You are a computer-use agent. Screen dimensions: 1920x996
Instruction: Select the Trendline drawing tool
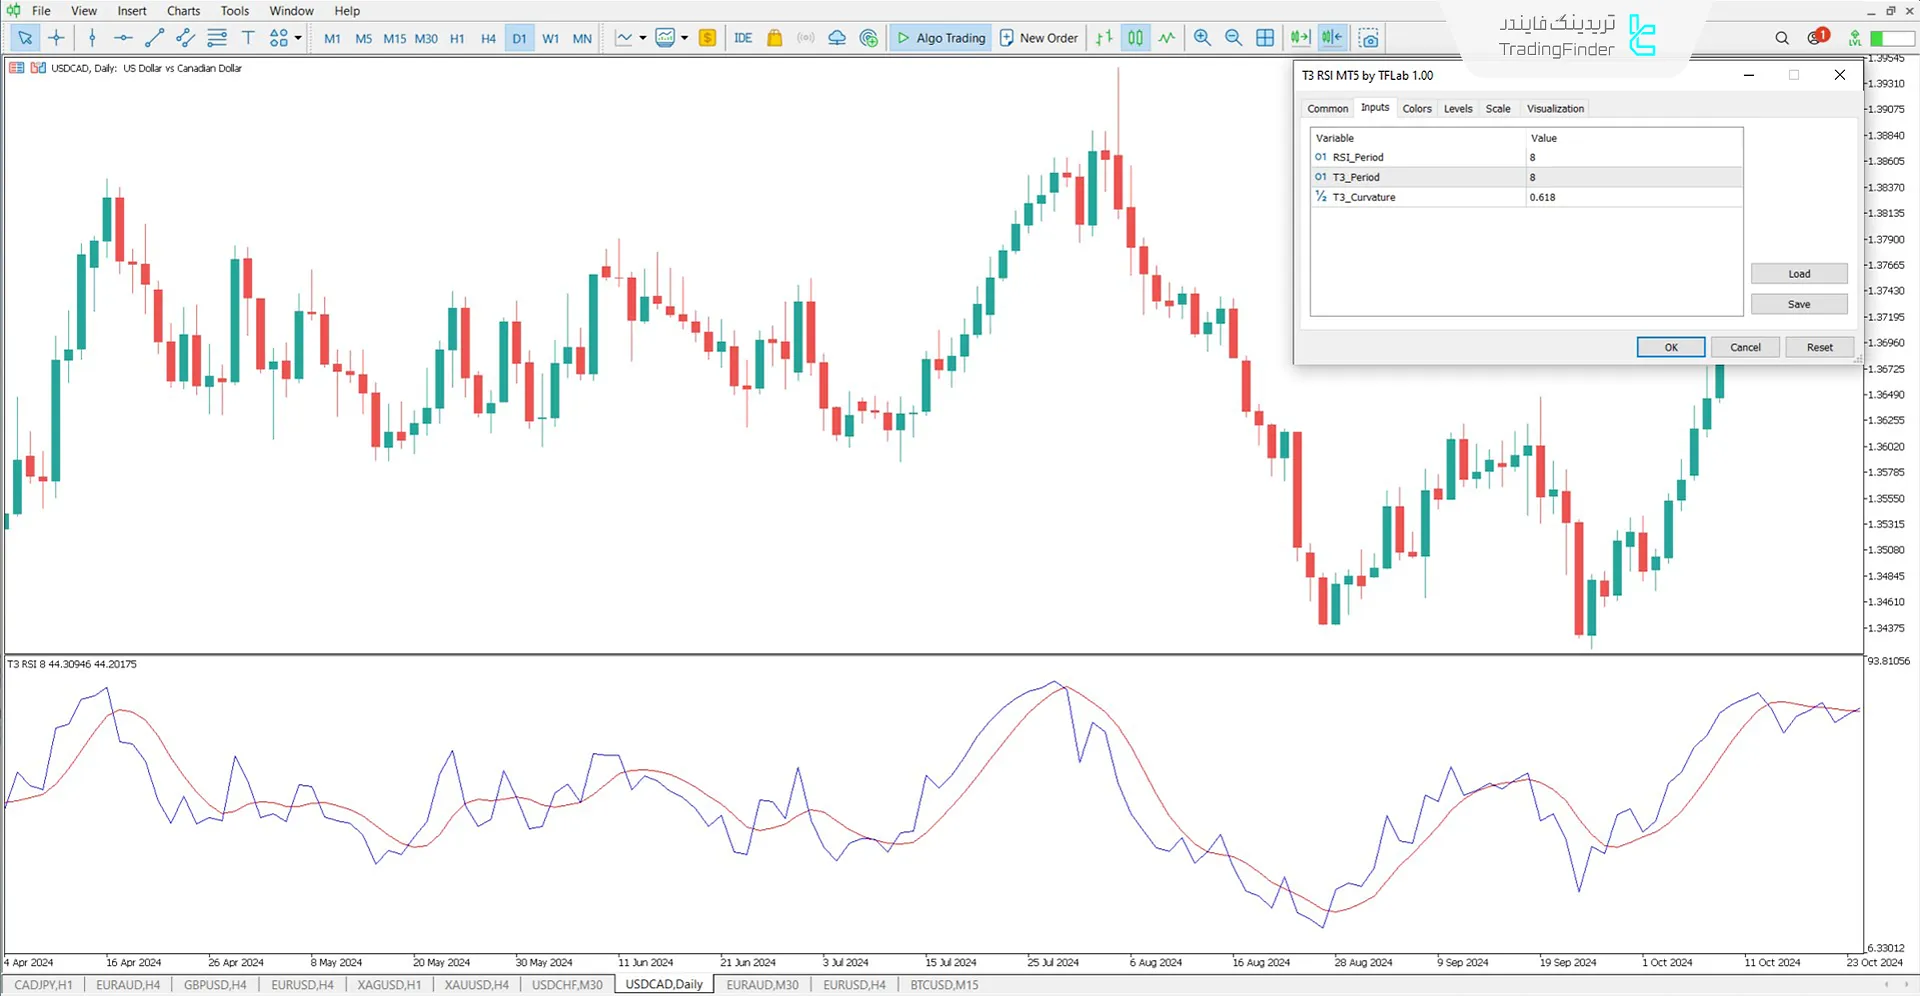(154, 38)
